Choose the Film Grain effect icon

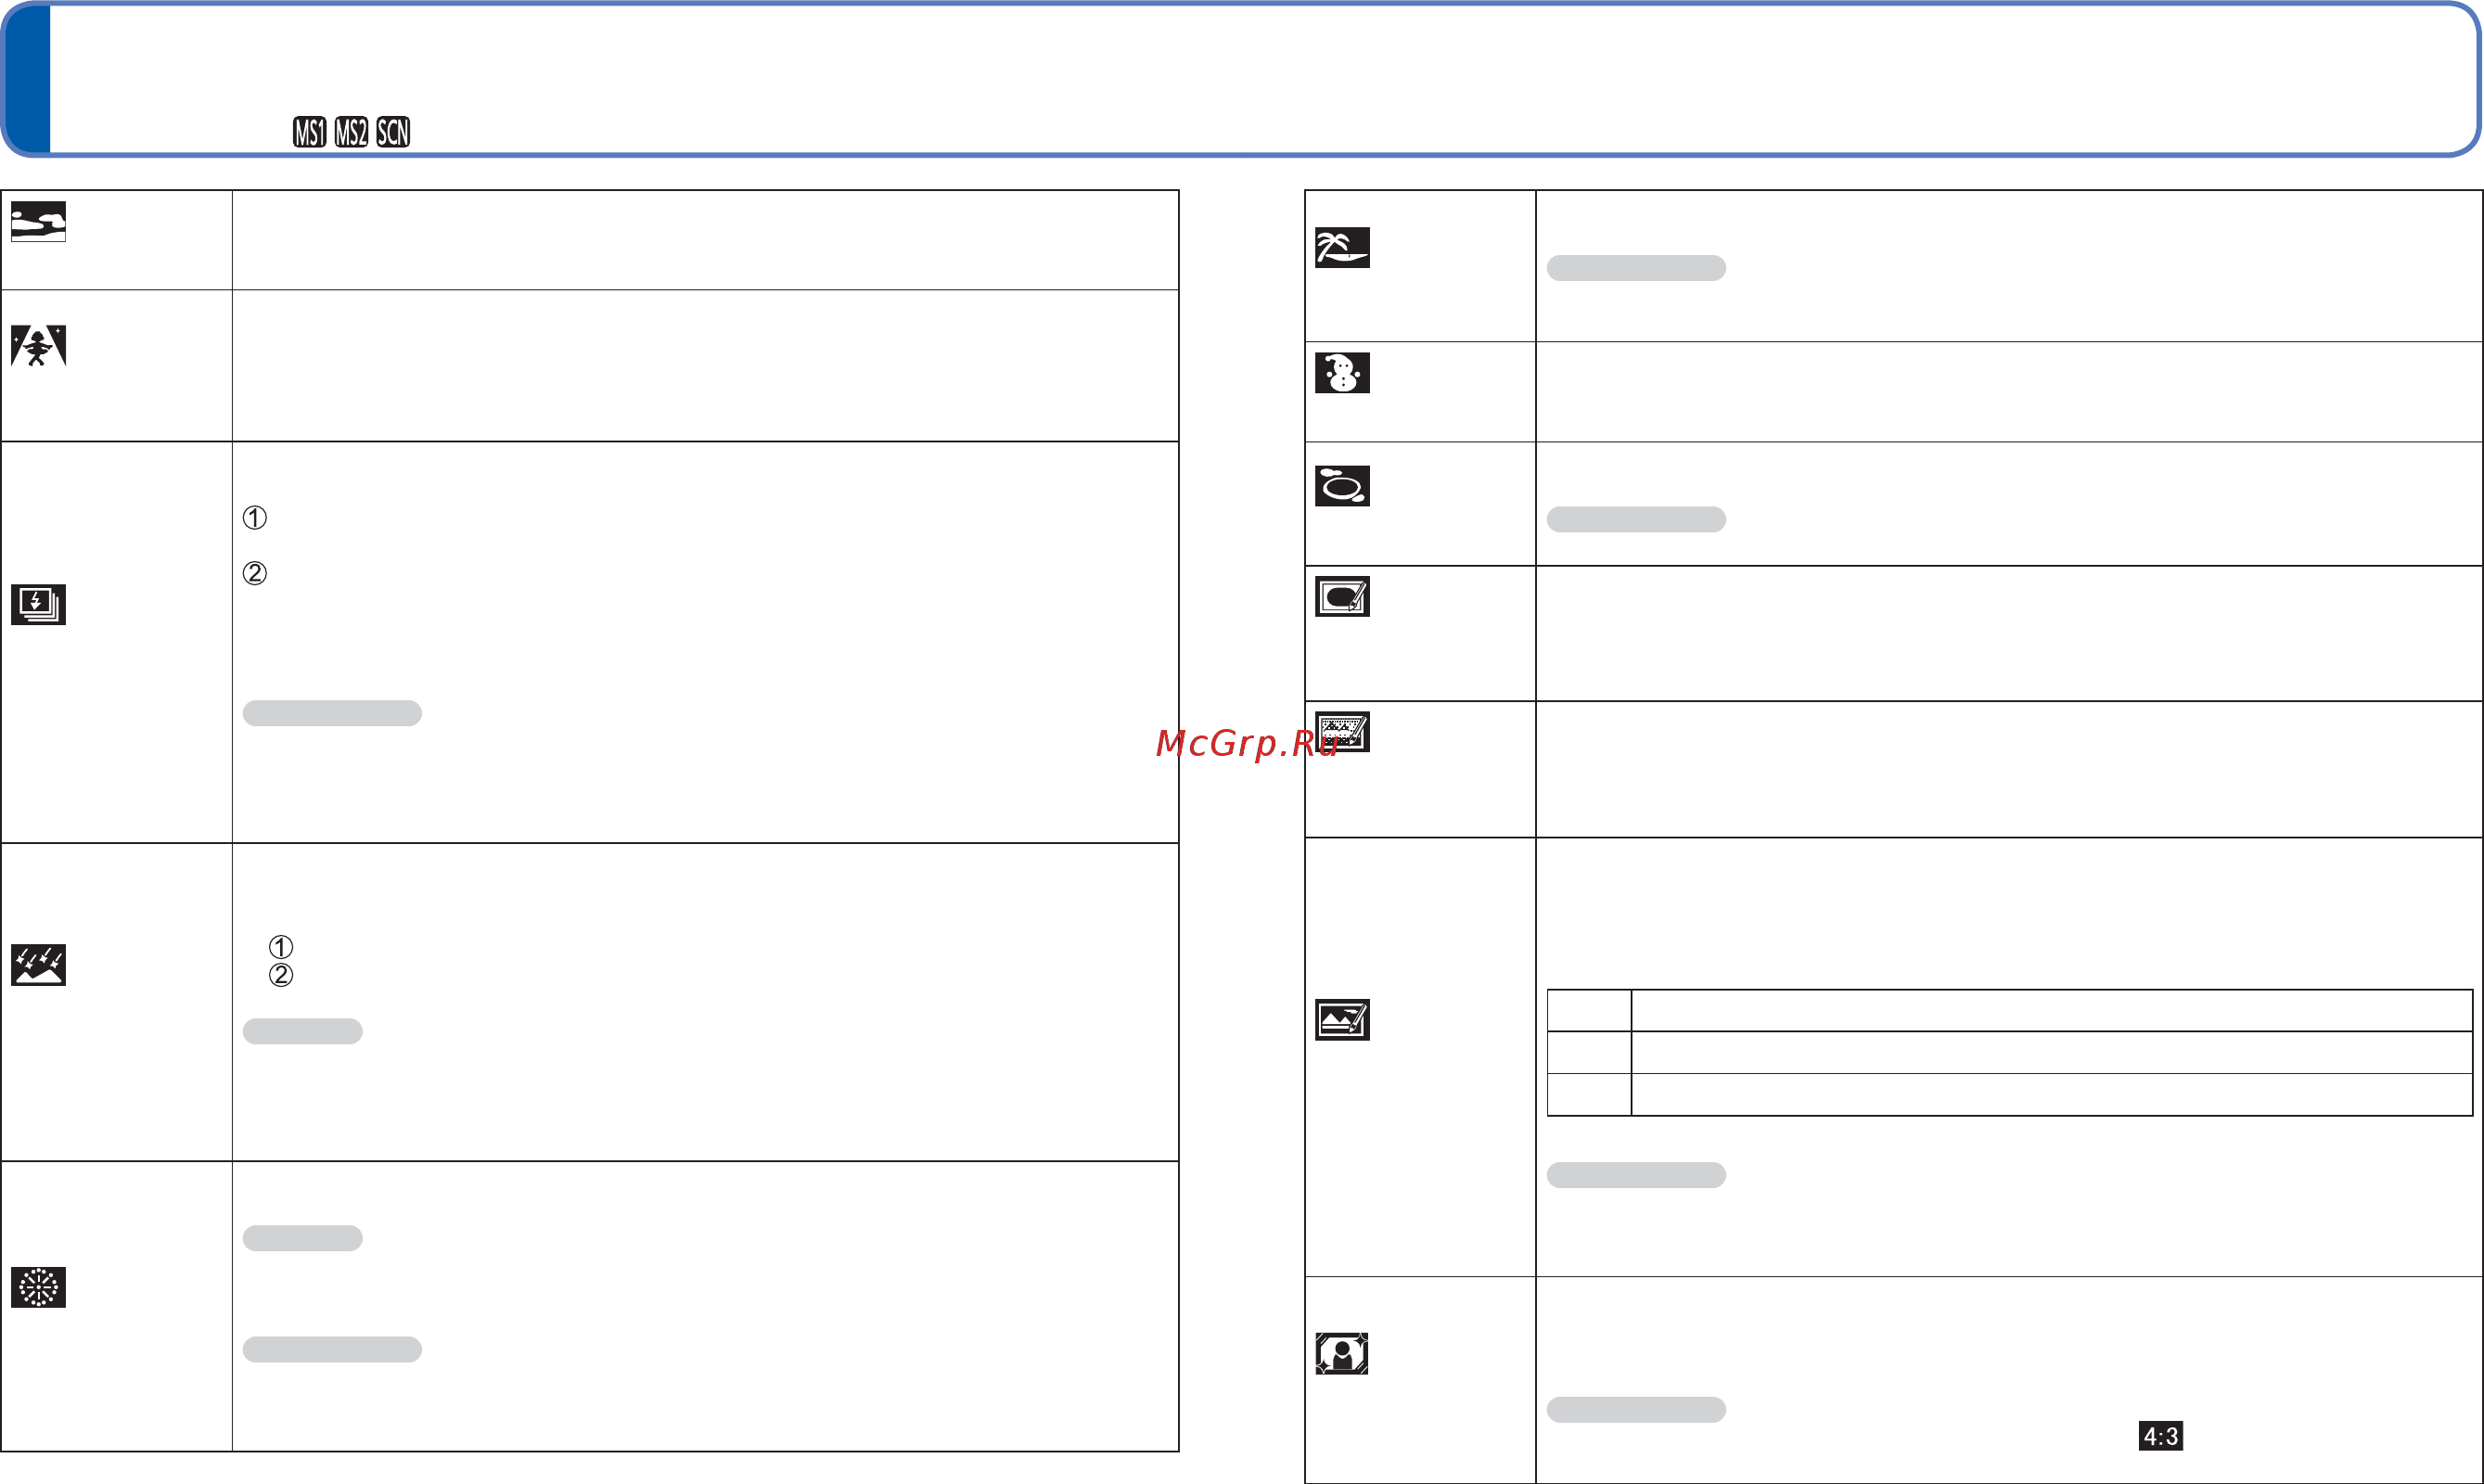click(1342, 732)
